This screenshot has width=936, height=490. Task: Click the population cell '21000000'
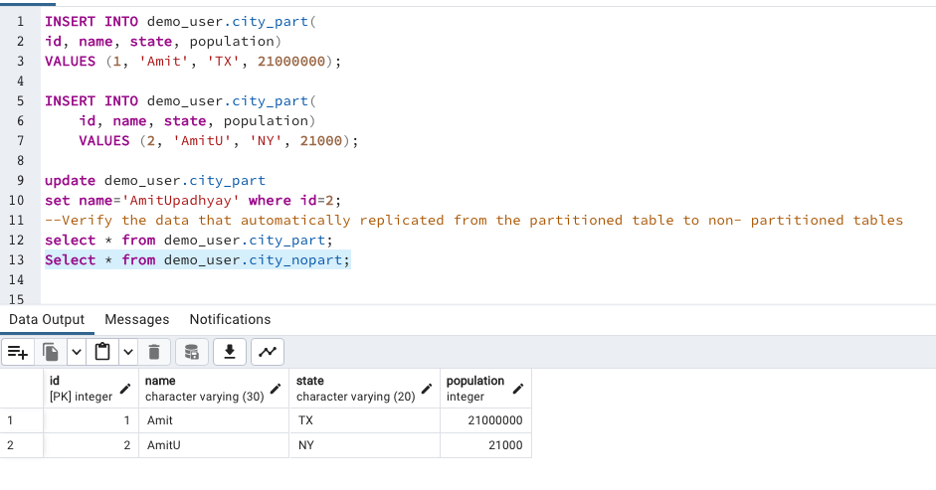coord(485,420)
